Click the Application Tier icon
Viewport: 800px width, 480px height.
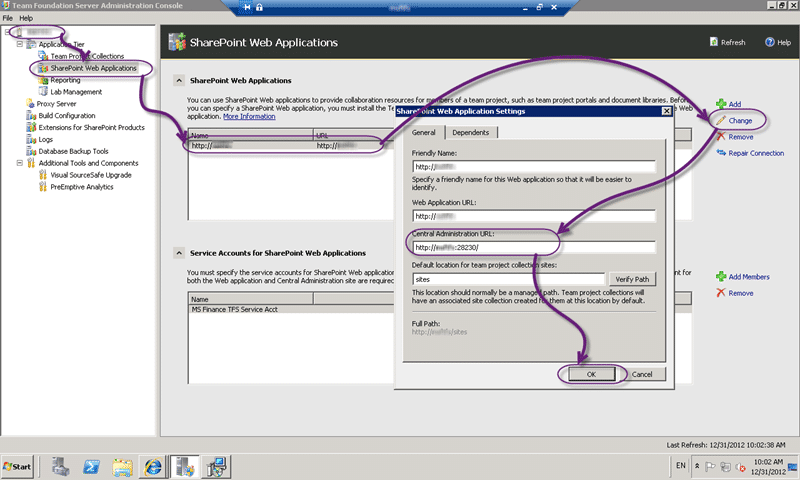pos(31,44)
